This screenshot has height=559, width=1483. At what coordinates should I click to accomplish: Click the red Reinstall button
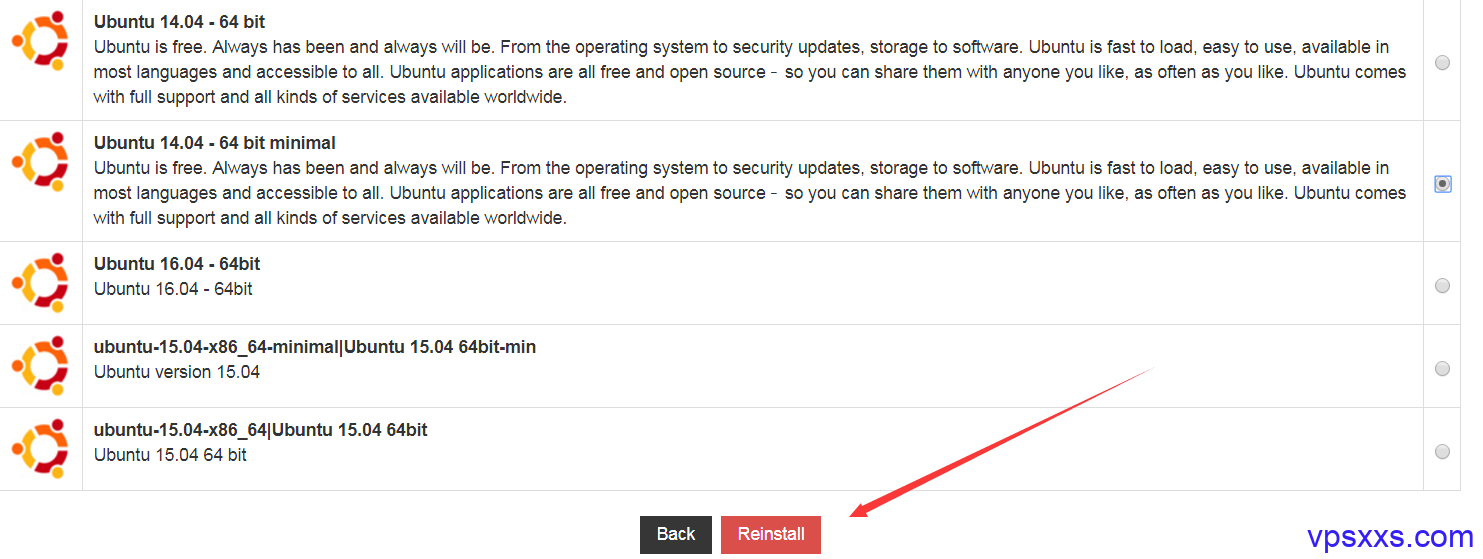[x=771, y=535]
